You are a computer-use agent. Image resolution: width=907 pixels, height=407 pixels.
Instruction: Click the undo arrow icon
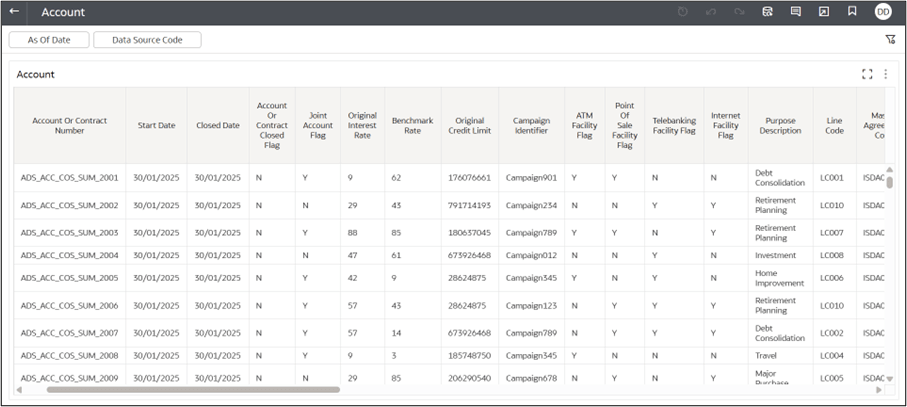coord(711,12)
